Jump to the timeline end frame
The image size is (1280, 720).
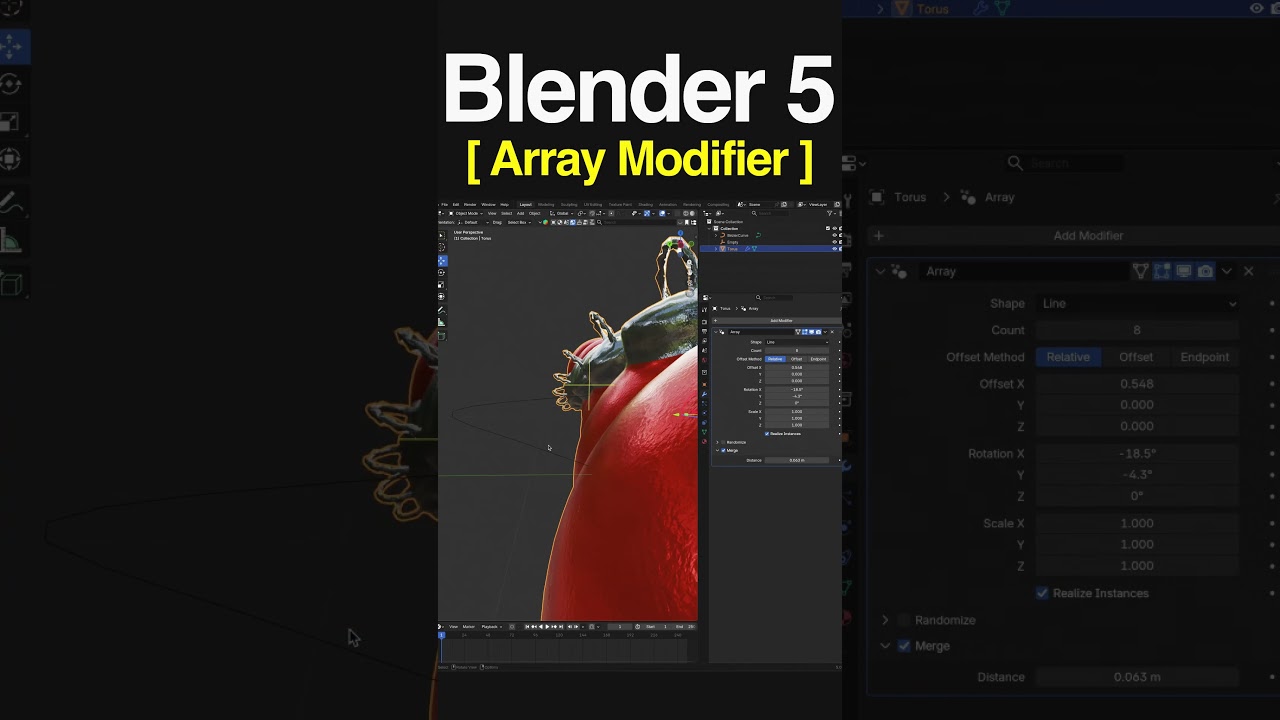click(561, 627)
